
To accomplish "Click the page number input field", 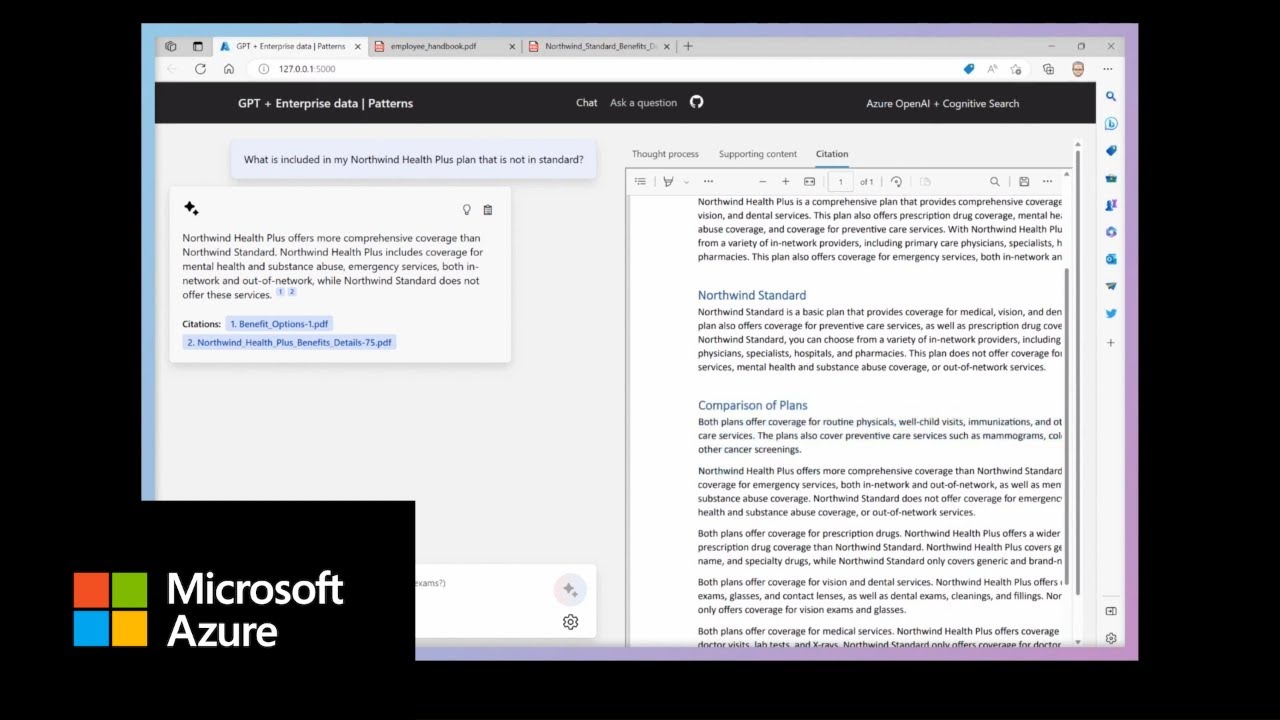I will [x=840, y=181].
